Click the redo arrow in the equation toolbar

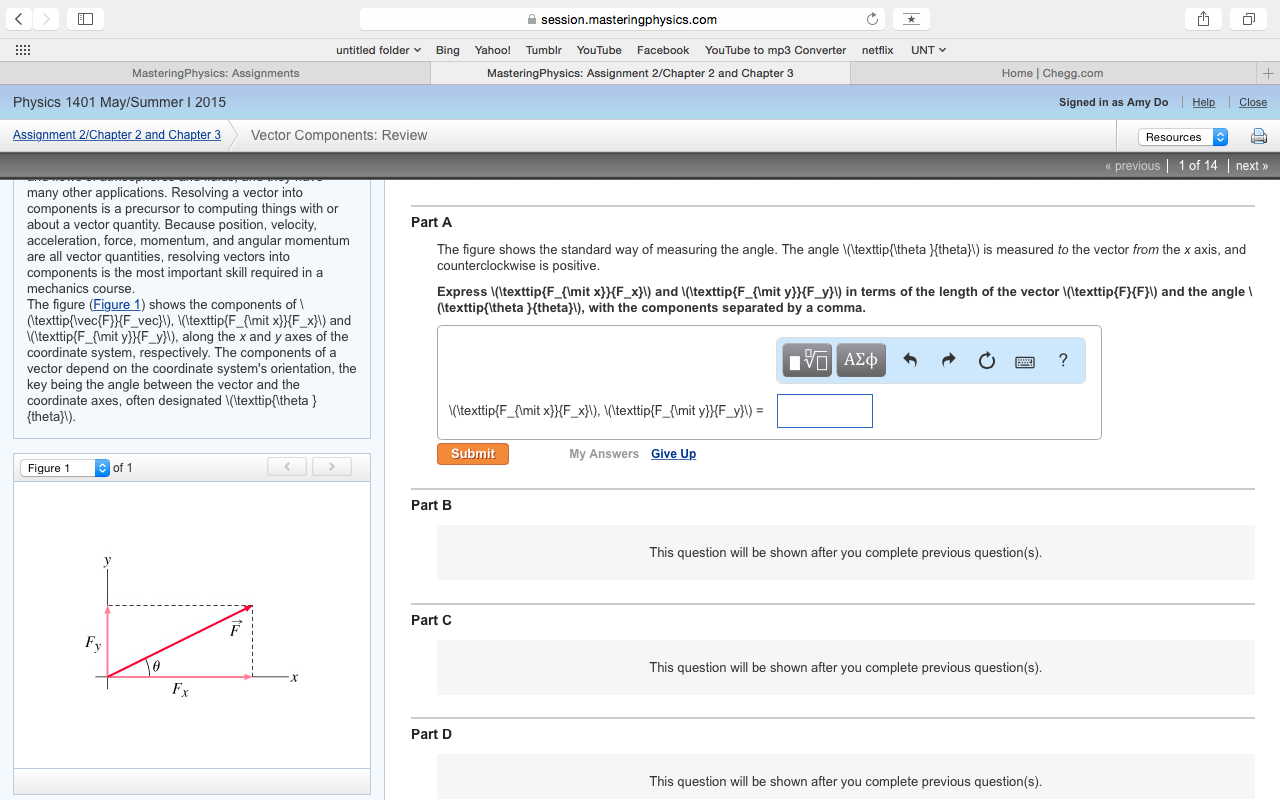tap(948, 360)
